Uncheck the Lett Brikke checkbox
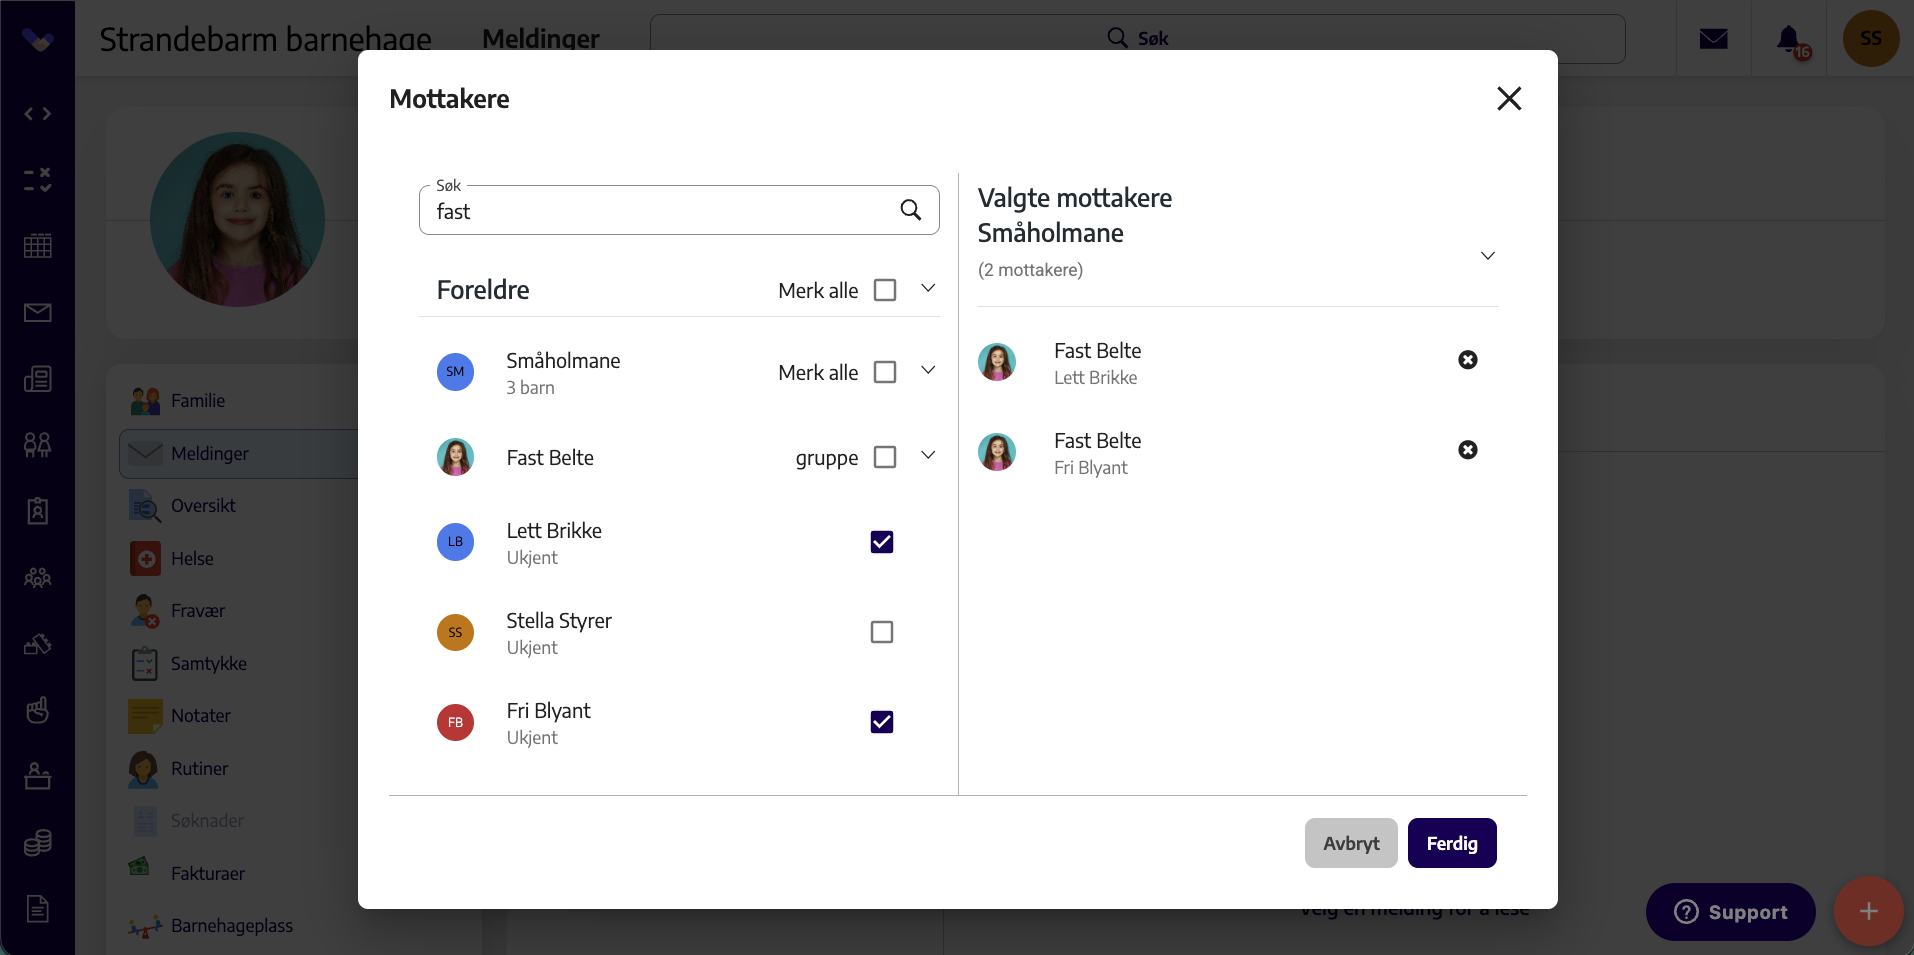Viewport: 1914px width, 955px height. [882, 542]
